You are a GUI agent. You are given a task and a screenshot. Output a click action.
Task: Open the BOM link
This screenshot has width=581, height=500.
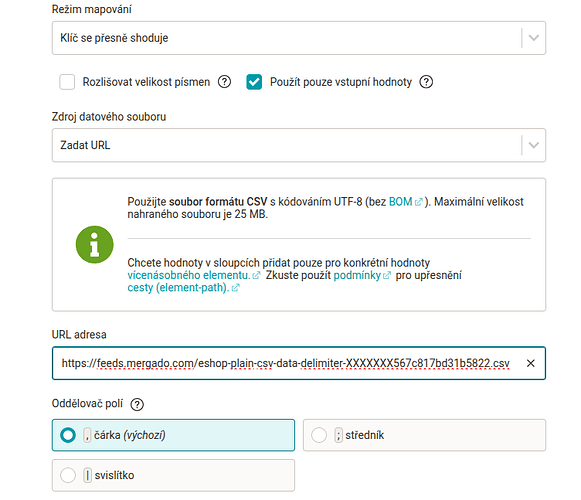(x=400, y=202)
